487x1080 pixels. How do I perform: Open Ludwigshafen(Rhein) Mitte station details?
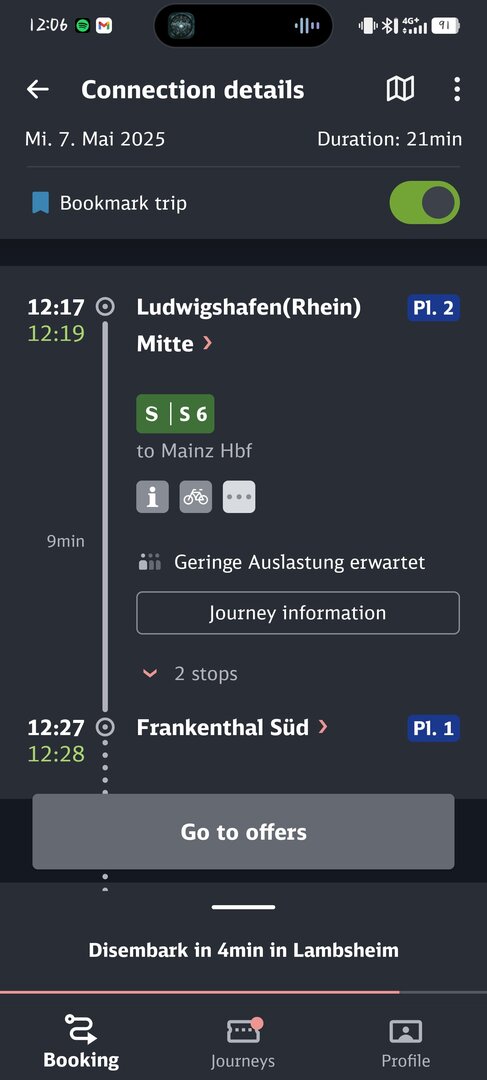[x=249, y=325]
